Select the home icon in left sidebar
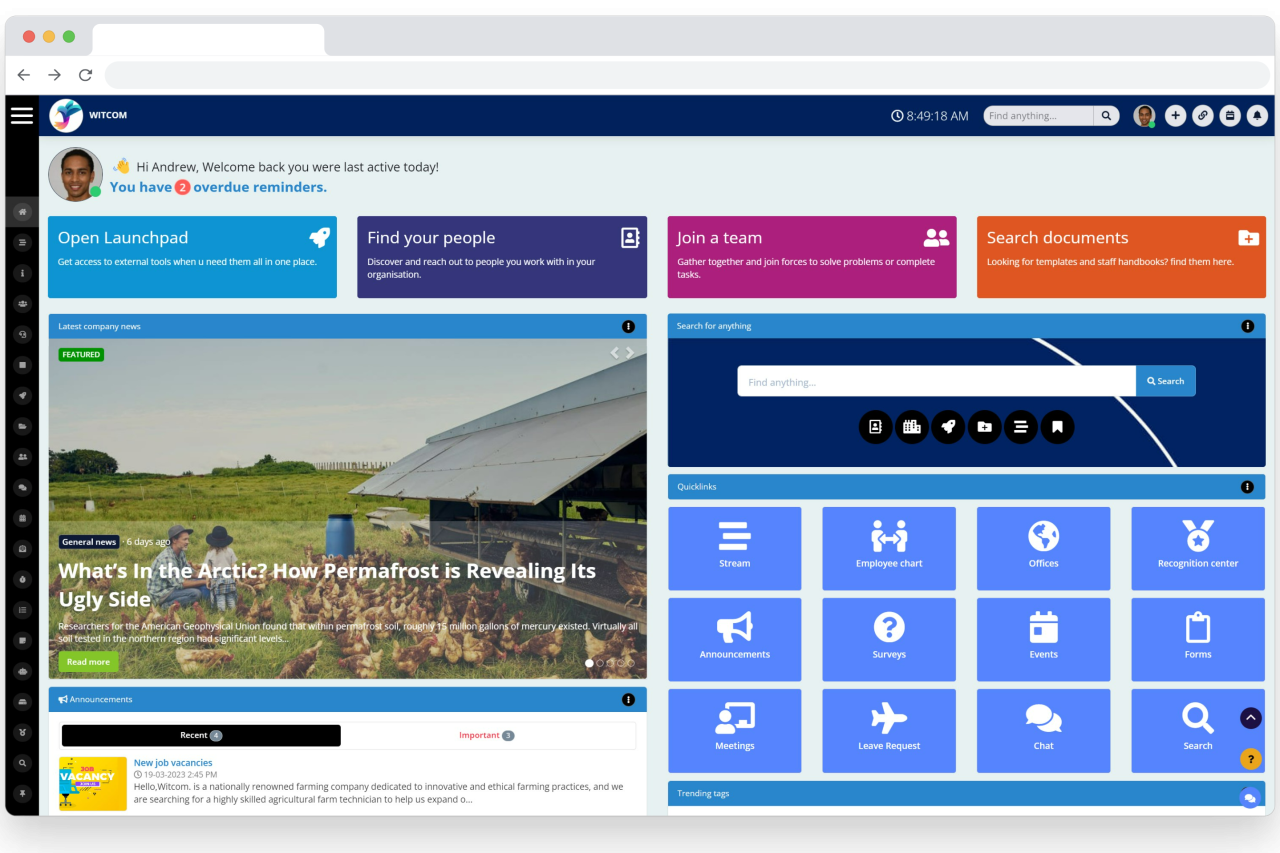 pyautogui.click(x=22, y=212)
